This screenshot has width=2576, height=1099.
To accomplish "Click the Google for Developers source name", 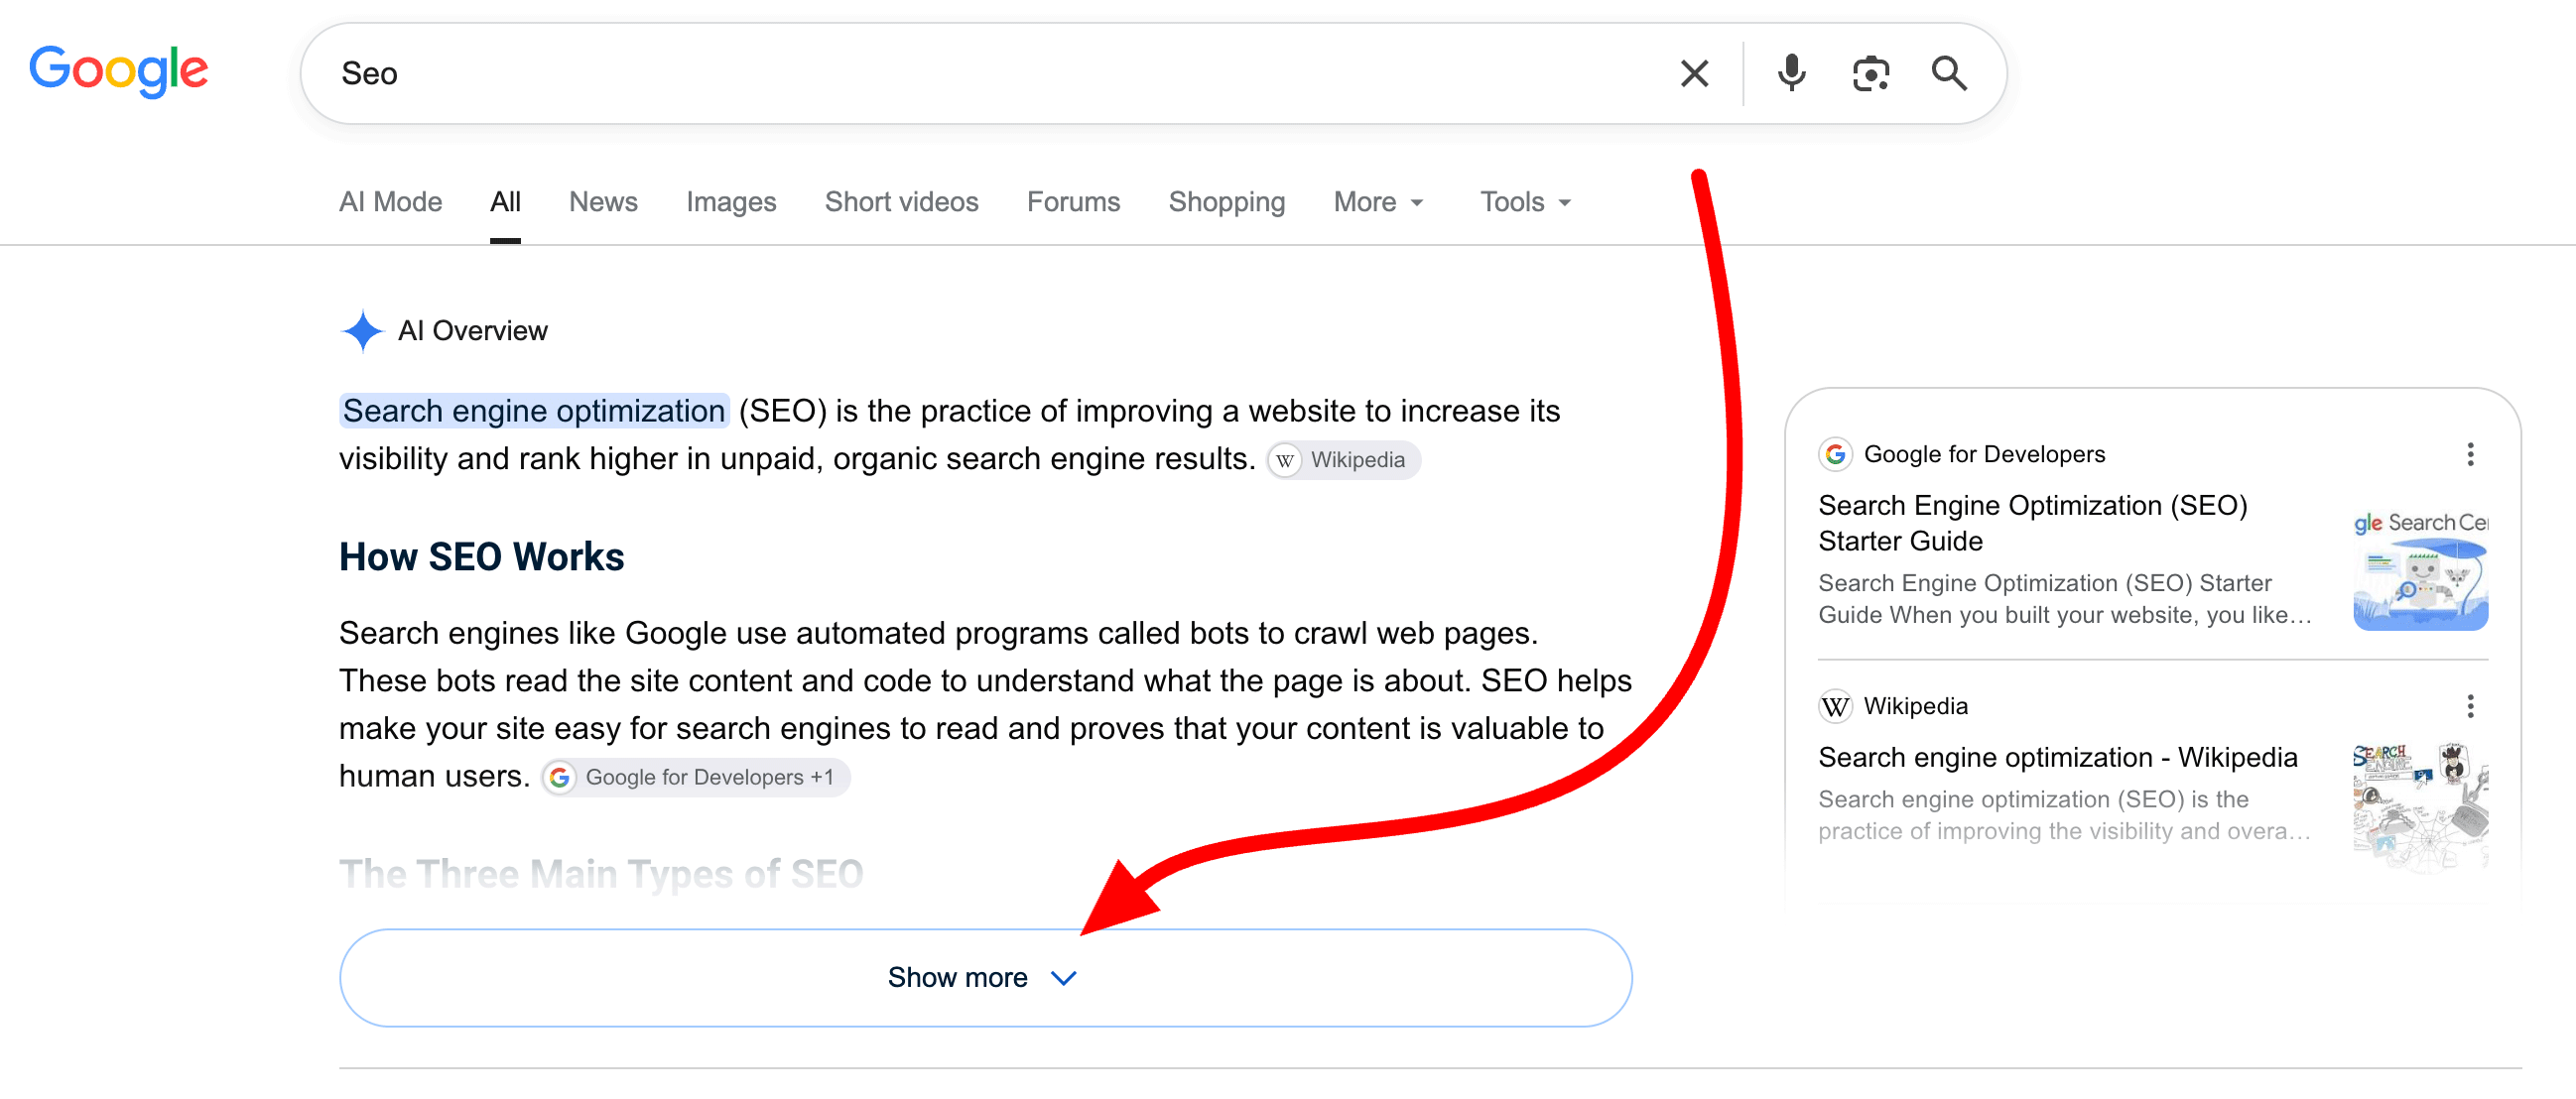I will pyautogui.click(x=1984, y=454).
